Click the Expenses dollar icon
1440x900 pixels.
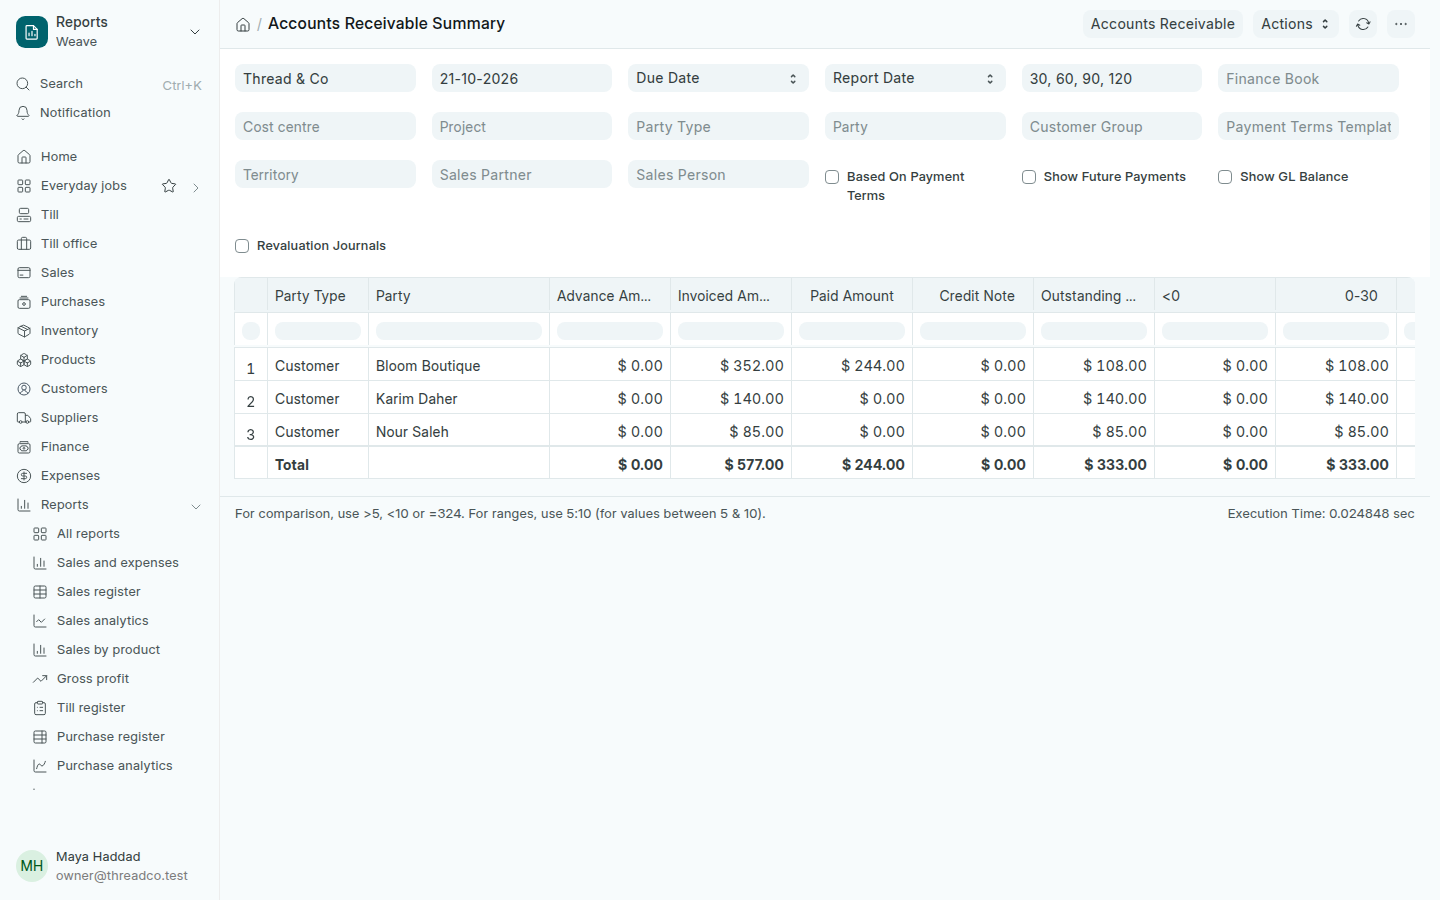(24, 476)
